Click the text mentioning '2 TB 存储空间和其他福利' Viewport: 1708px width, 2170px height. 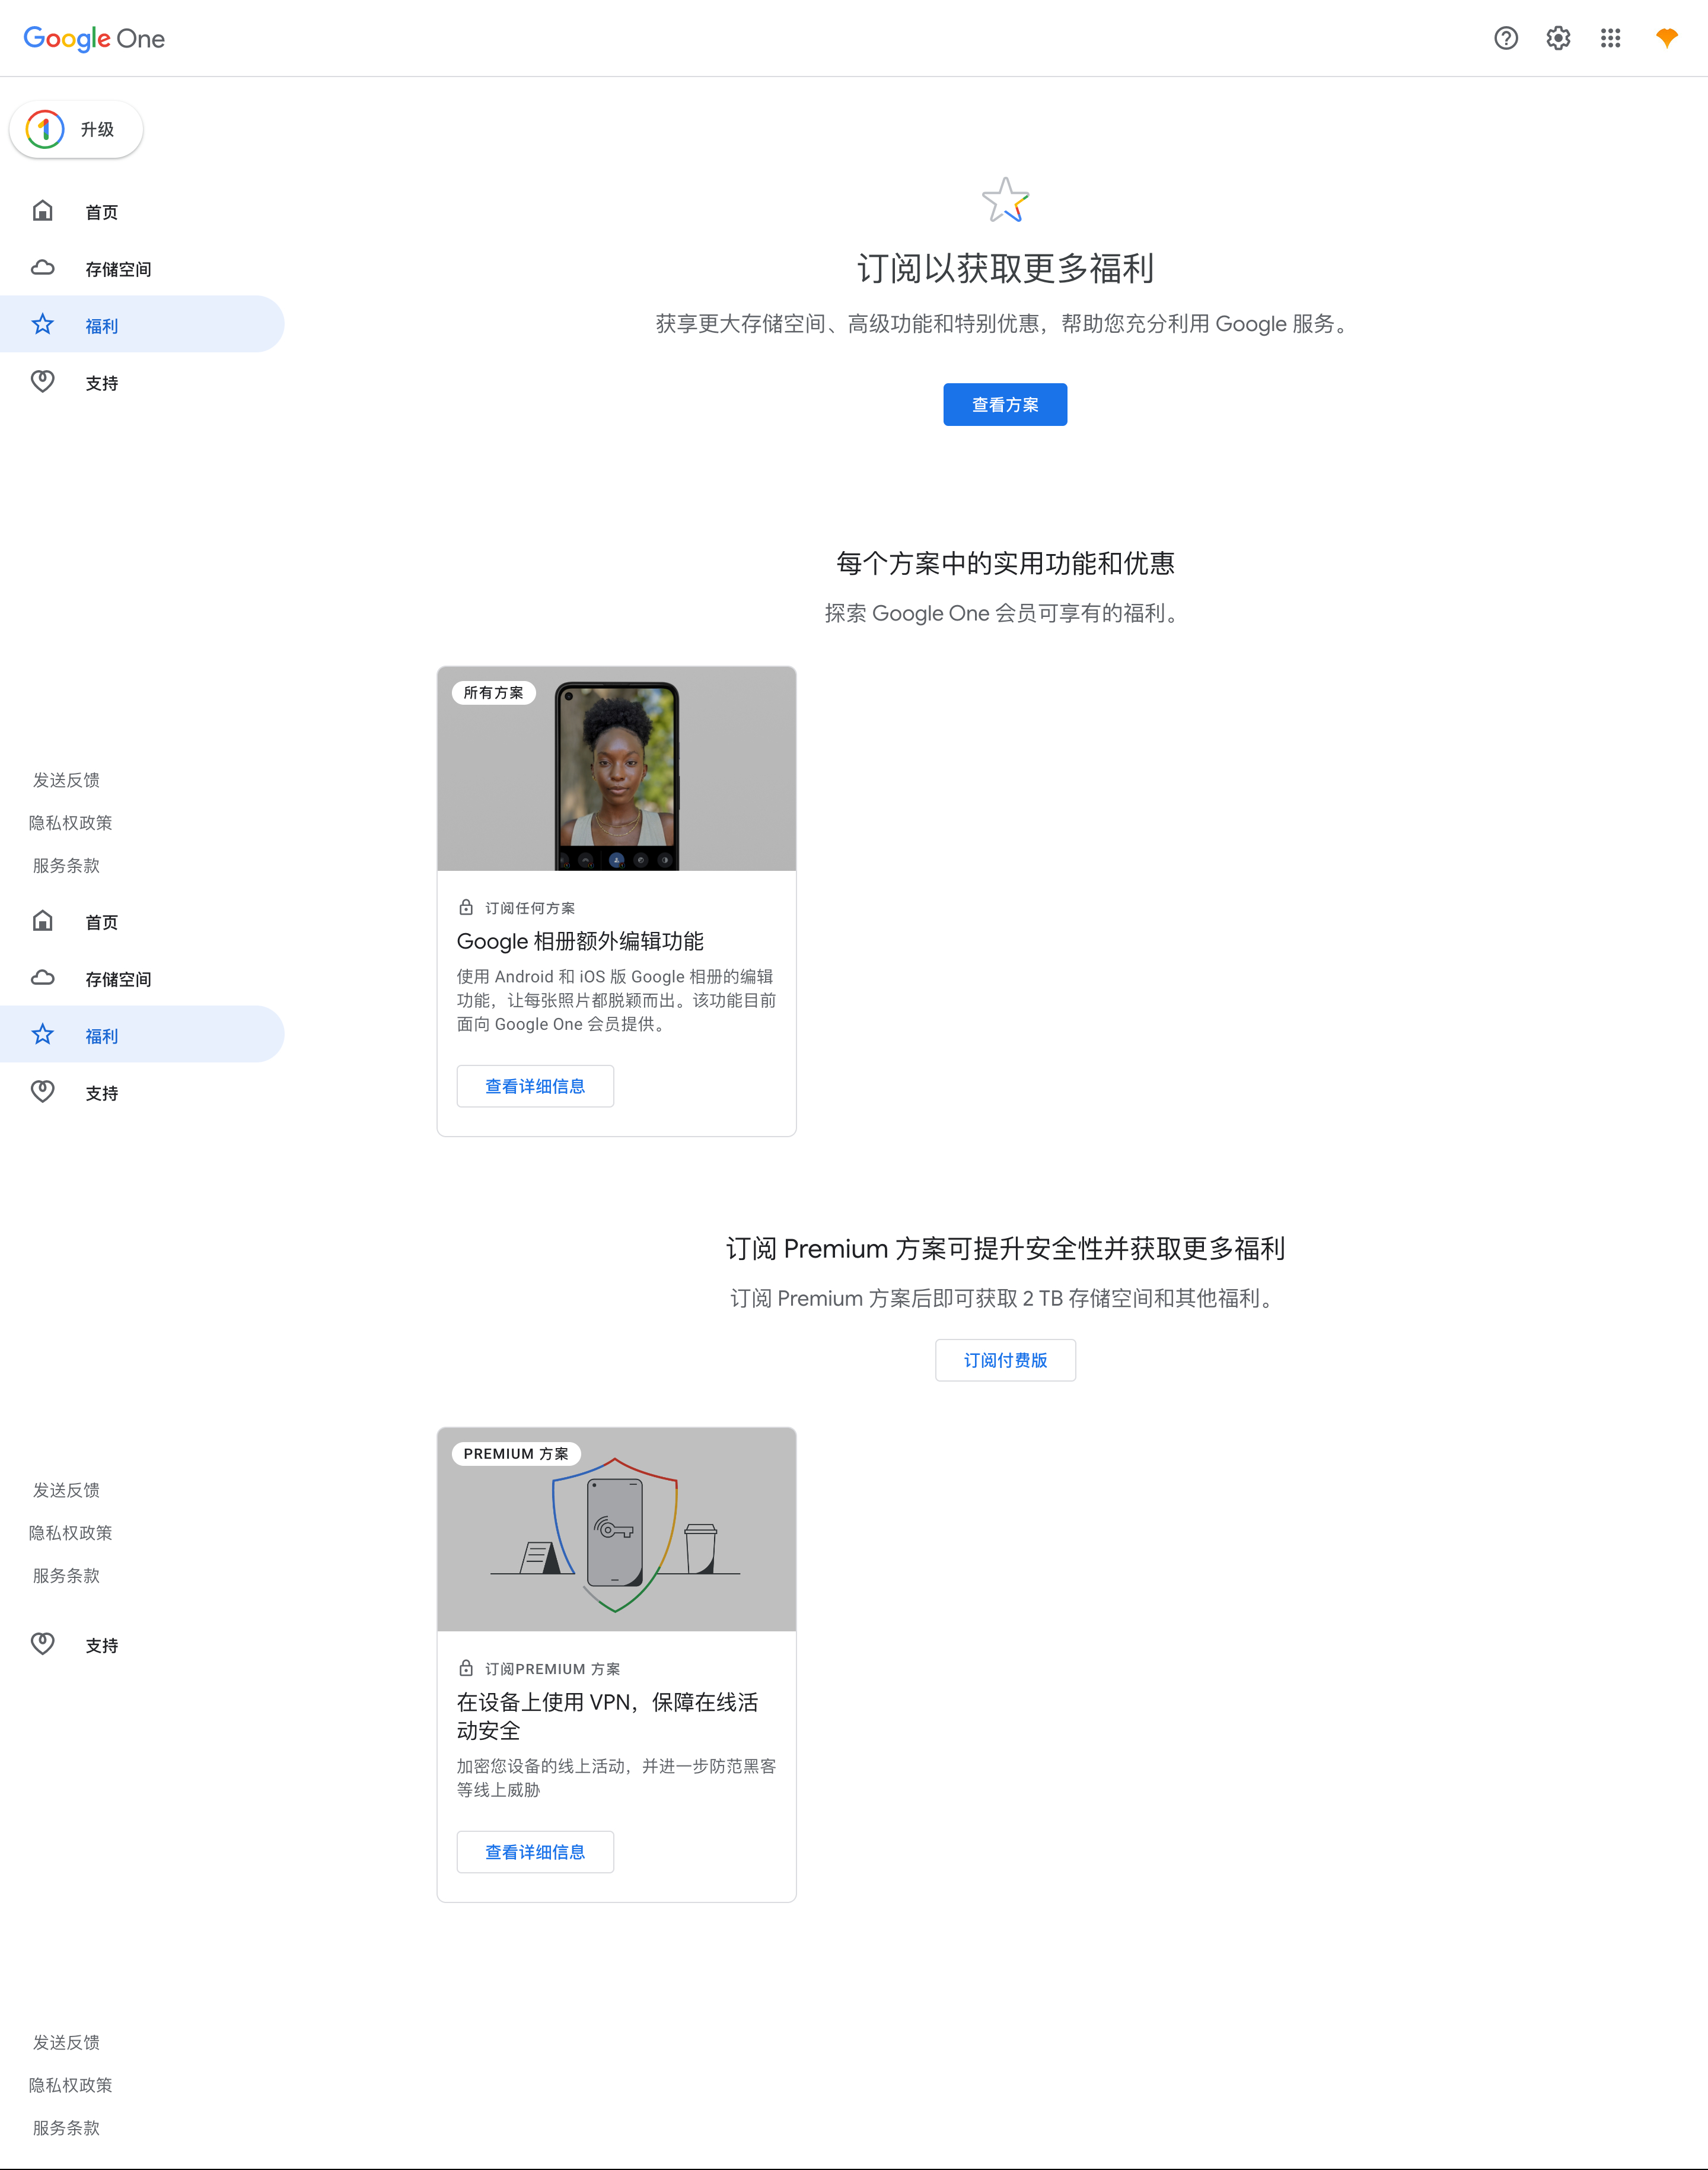1005,1298
